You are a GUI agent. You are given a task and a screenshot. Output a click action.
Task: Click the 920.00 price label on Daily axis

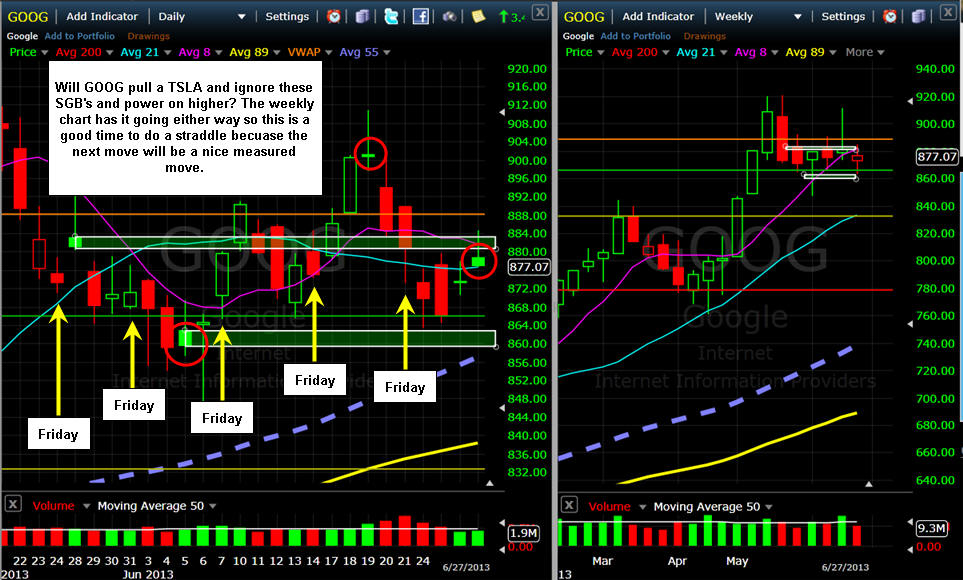pos(527,69)
